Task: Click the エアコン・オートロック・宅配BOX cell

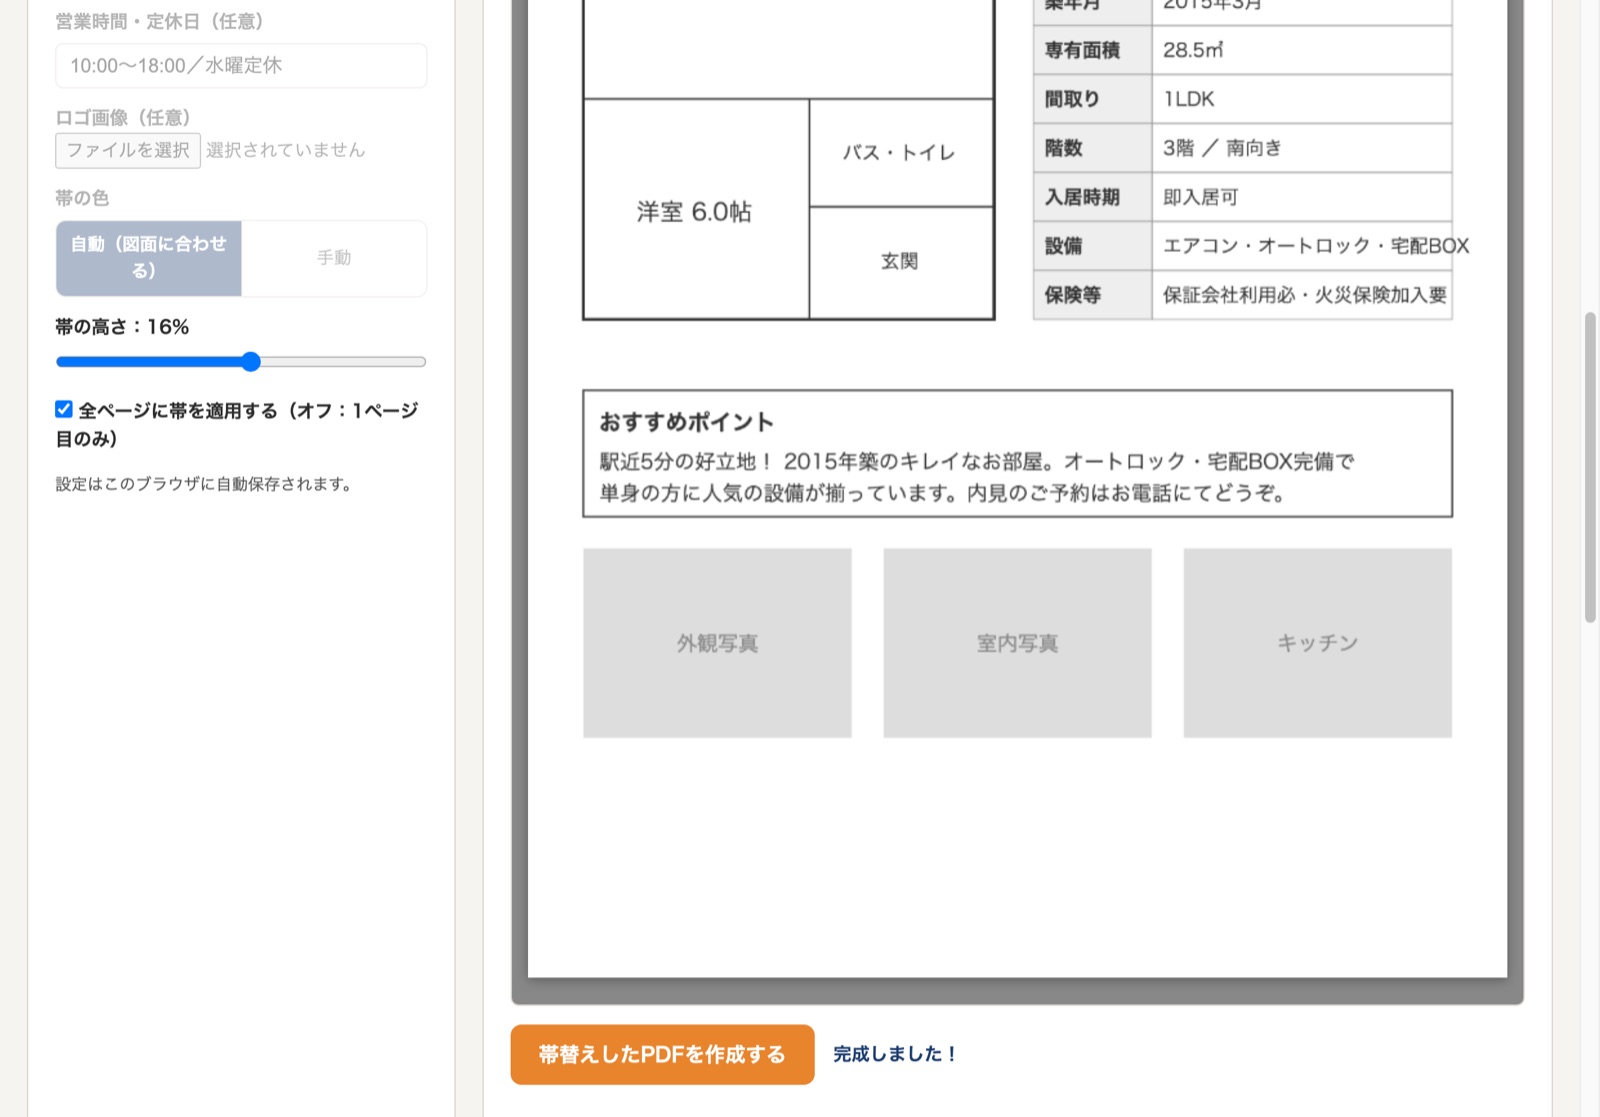Action: (x=1302, y=246)
